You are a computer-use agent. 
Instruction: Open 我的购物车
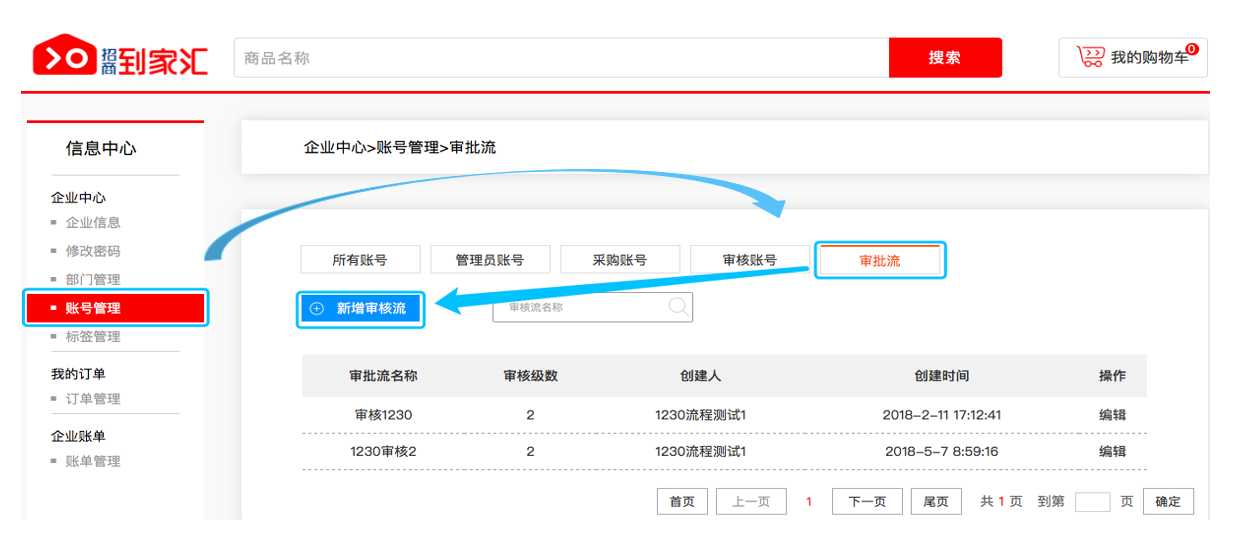[1148, 58]
